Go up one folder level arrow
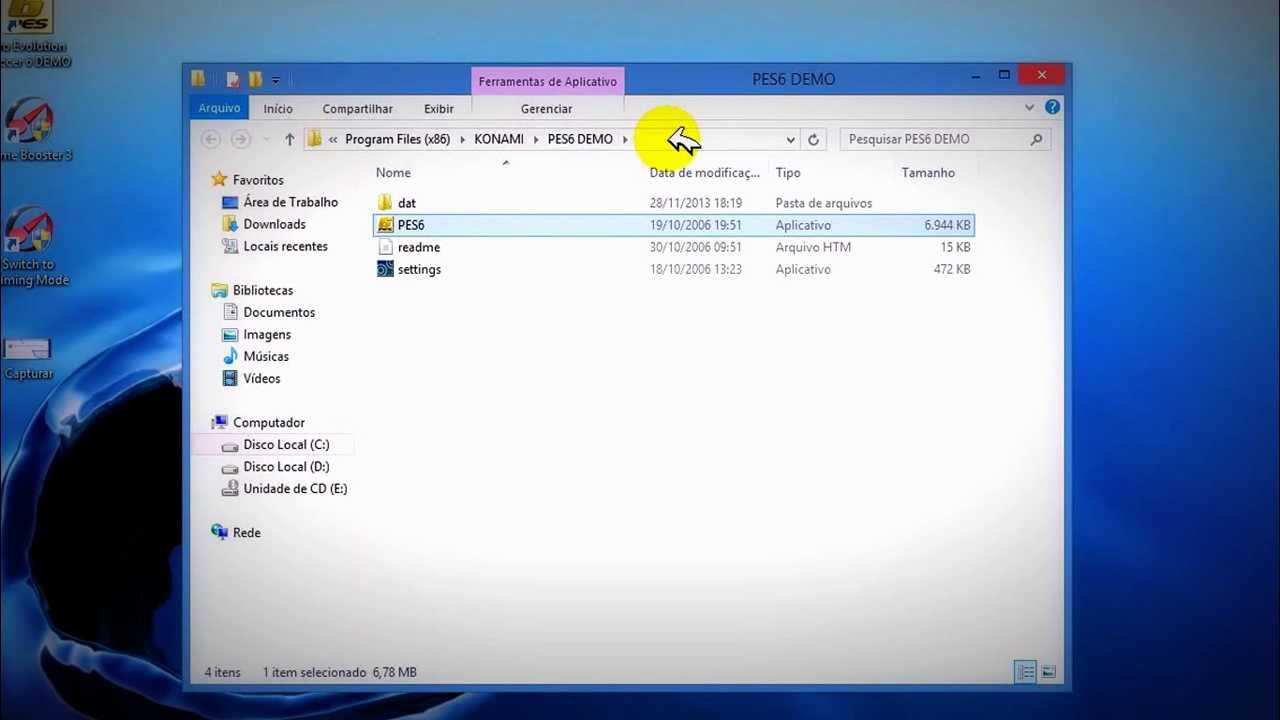The width and height of the screenshot is (1280, 720). [x=289, y=139]
